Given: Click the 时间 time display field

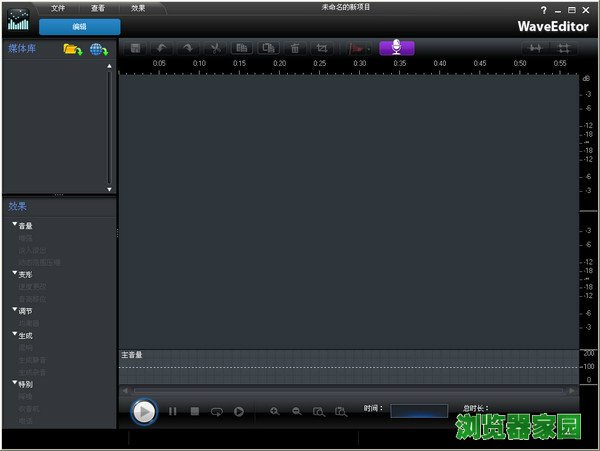Looking at the screenshot, I should tap(418, 410).
